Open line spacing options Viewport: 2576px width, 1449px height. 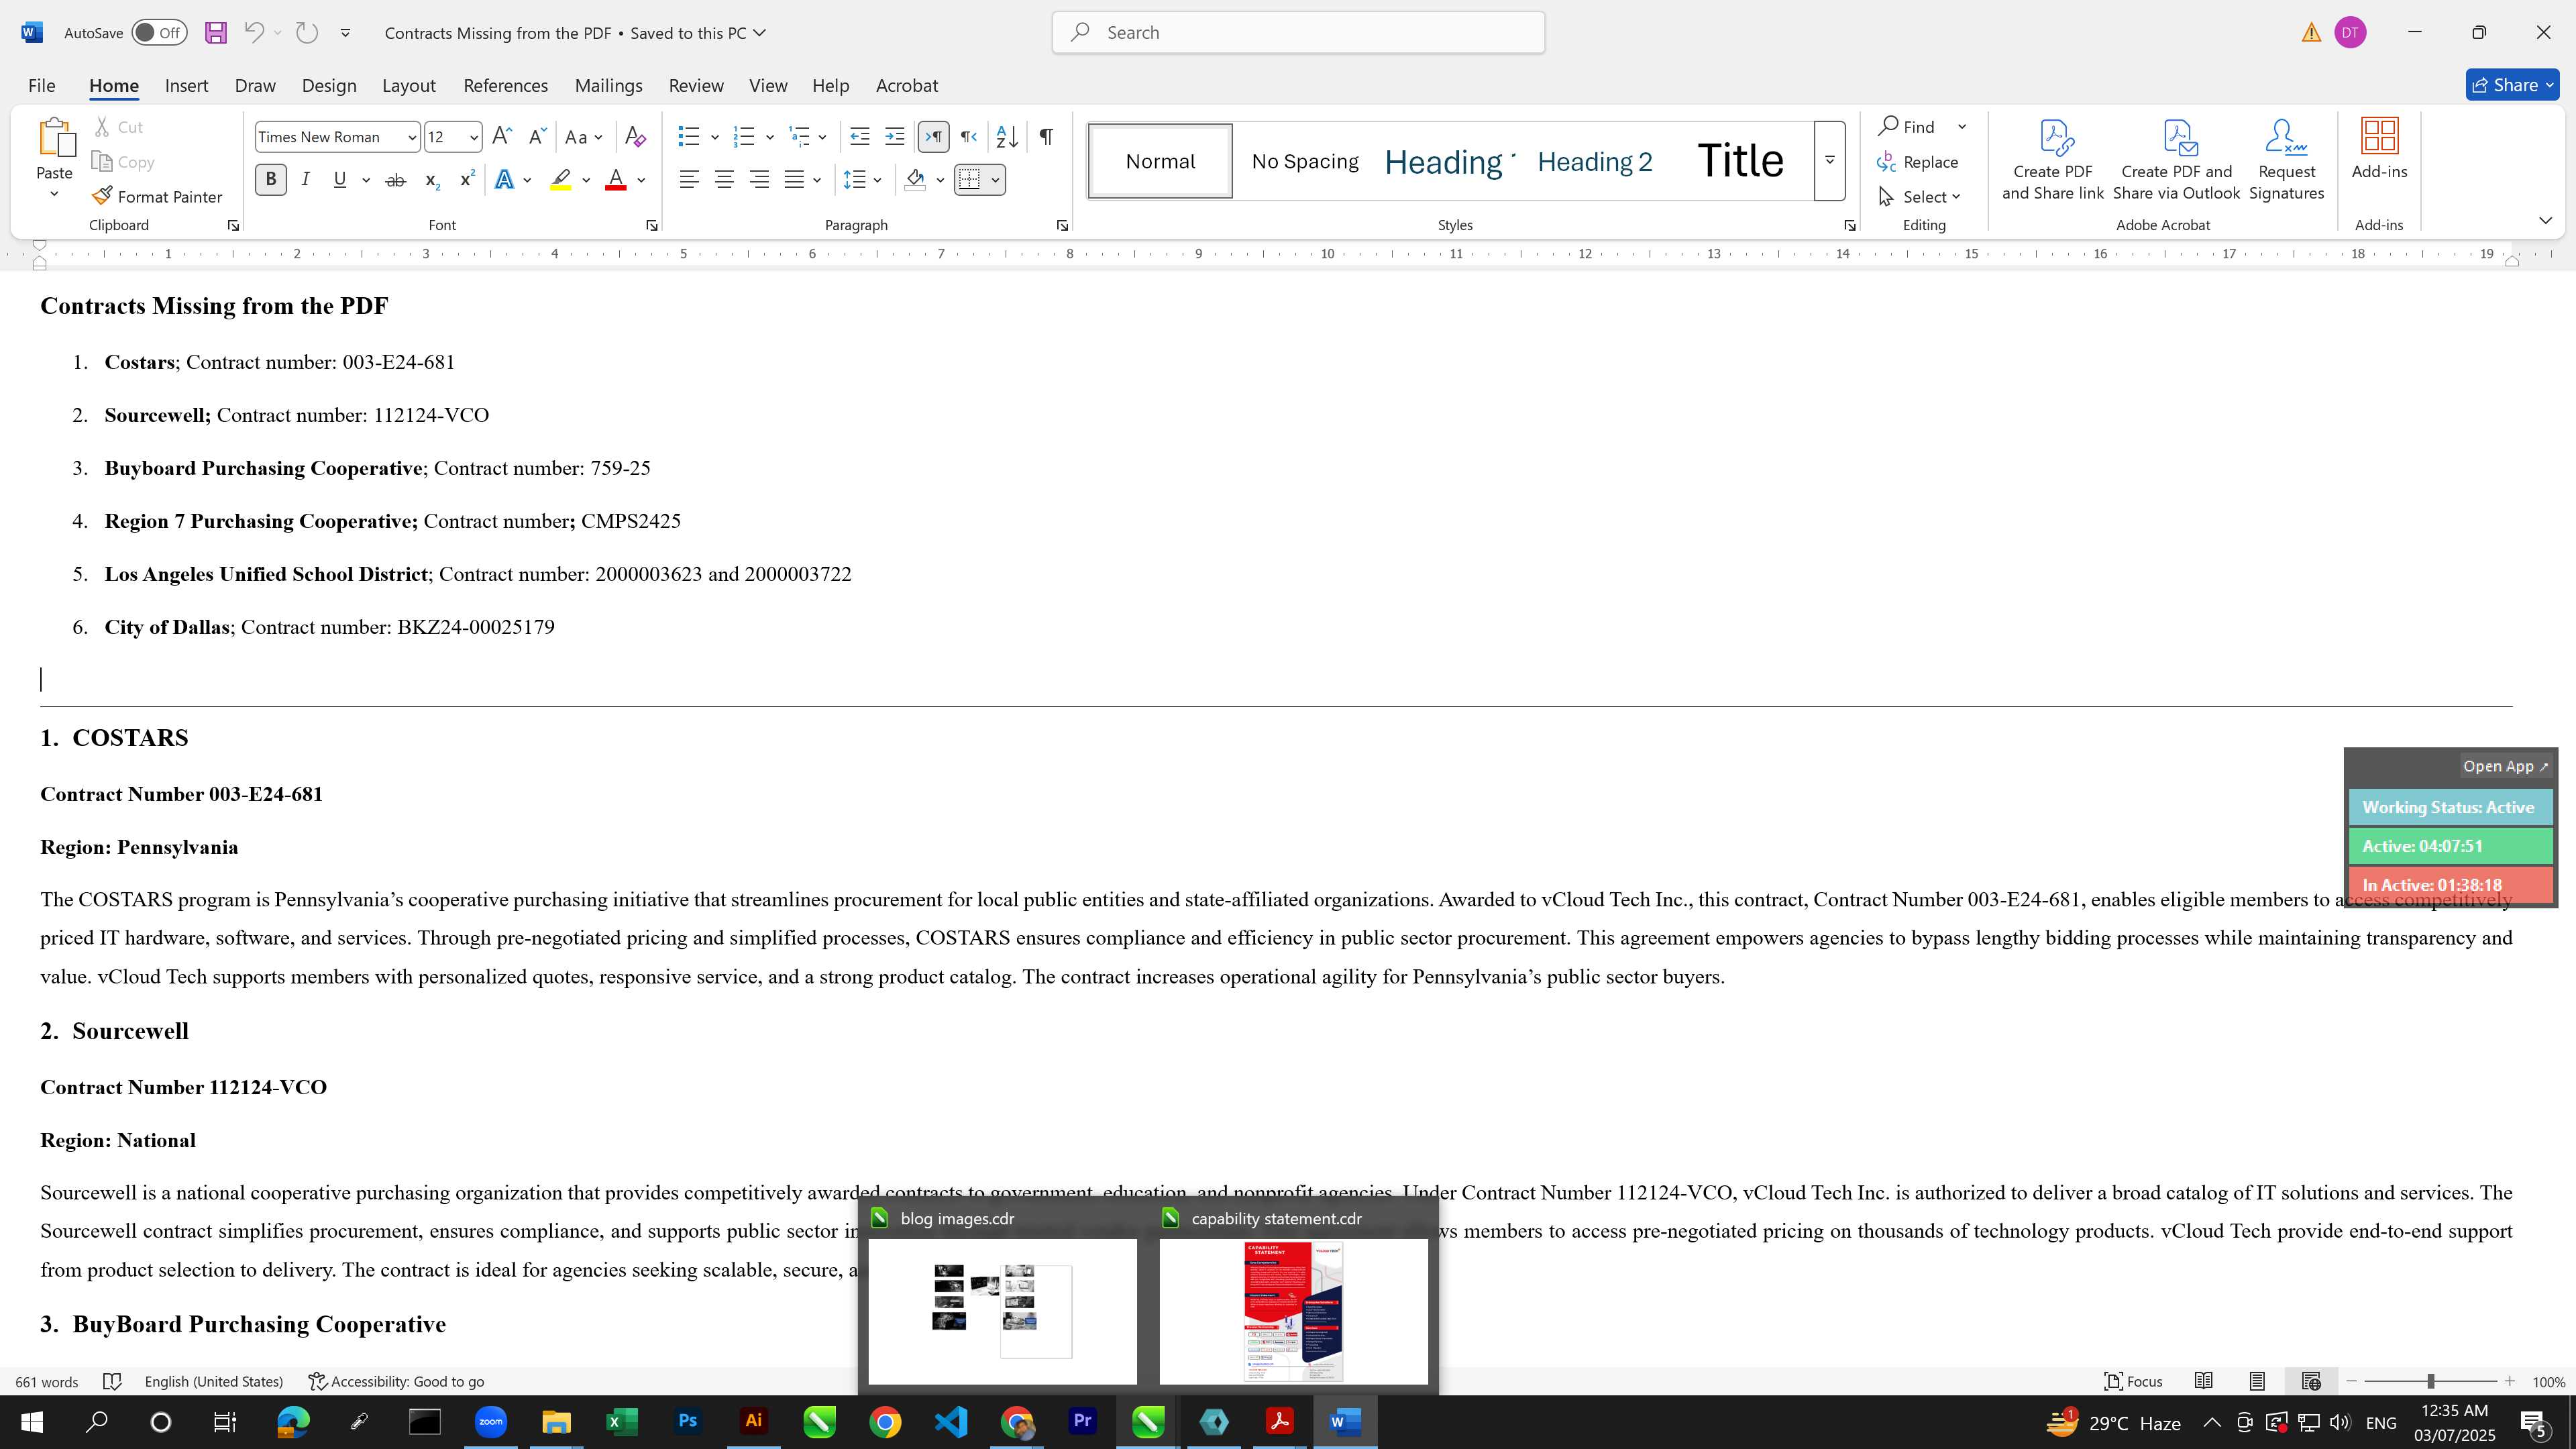[x=855, y=180]
